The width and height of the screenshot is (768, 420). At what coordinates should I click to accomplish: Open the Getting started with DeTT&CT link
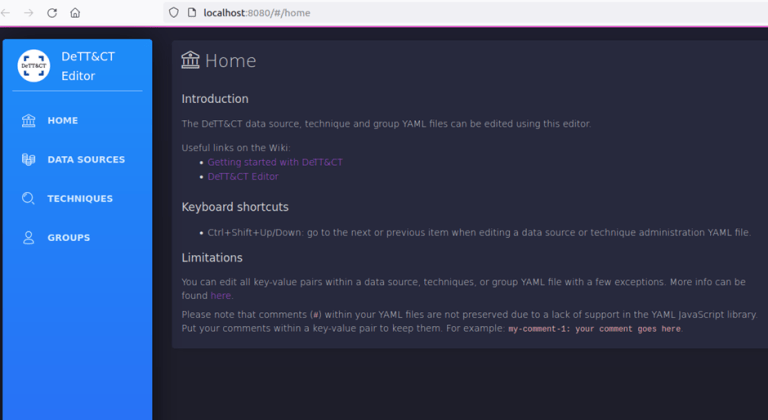pos(275,162)
